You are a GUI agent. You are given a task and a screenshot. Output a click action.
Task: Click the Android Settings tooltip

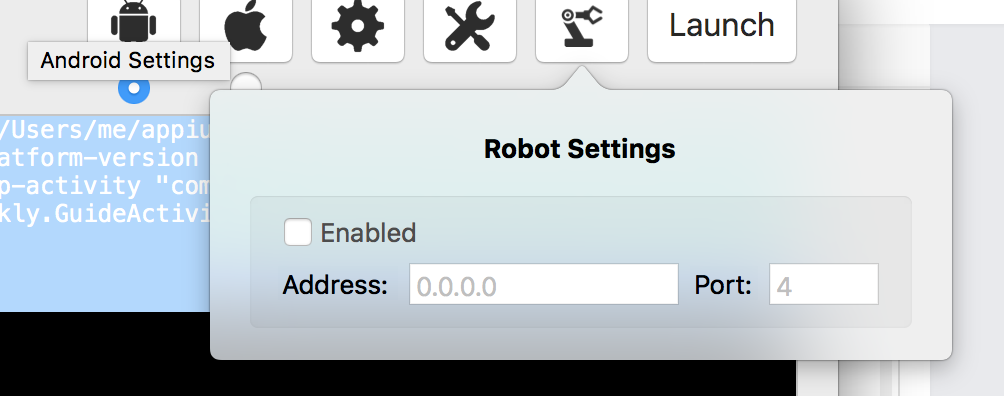click(128, 61)
